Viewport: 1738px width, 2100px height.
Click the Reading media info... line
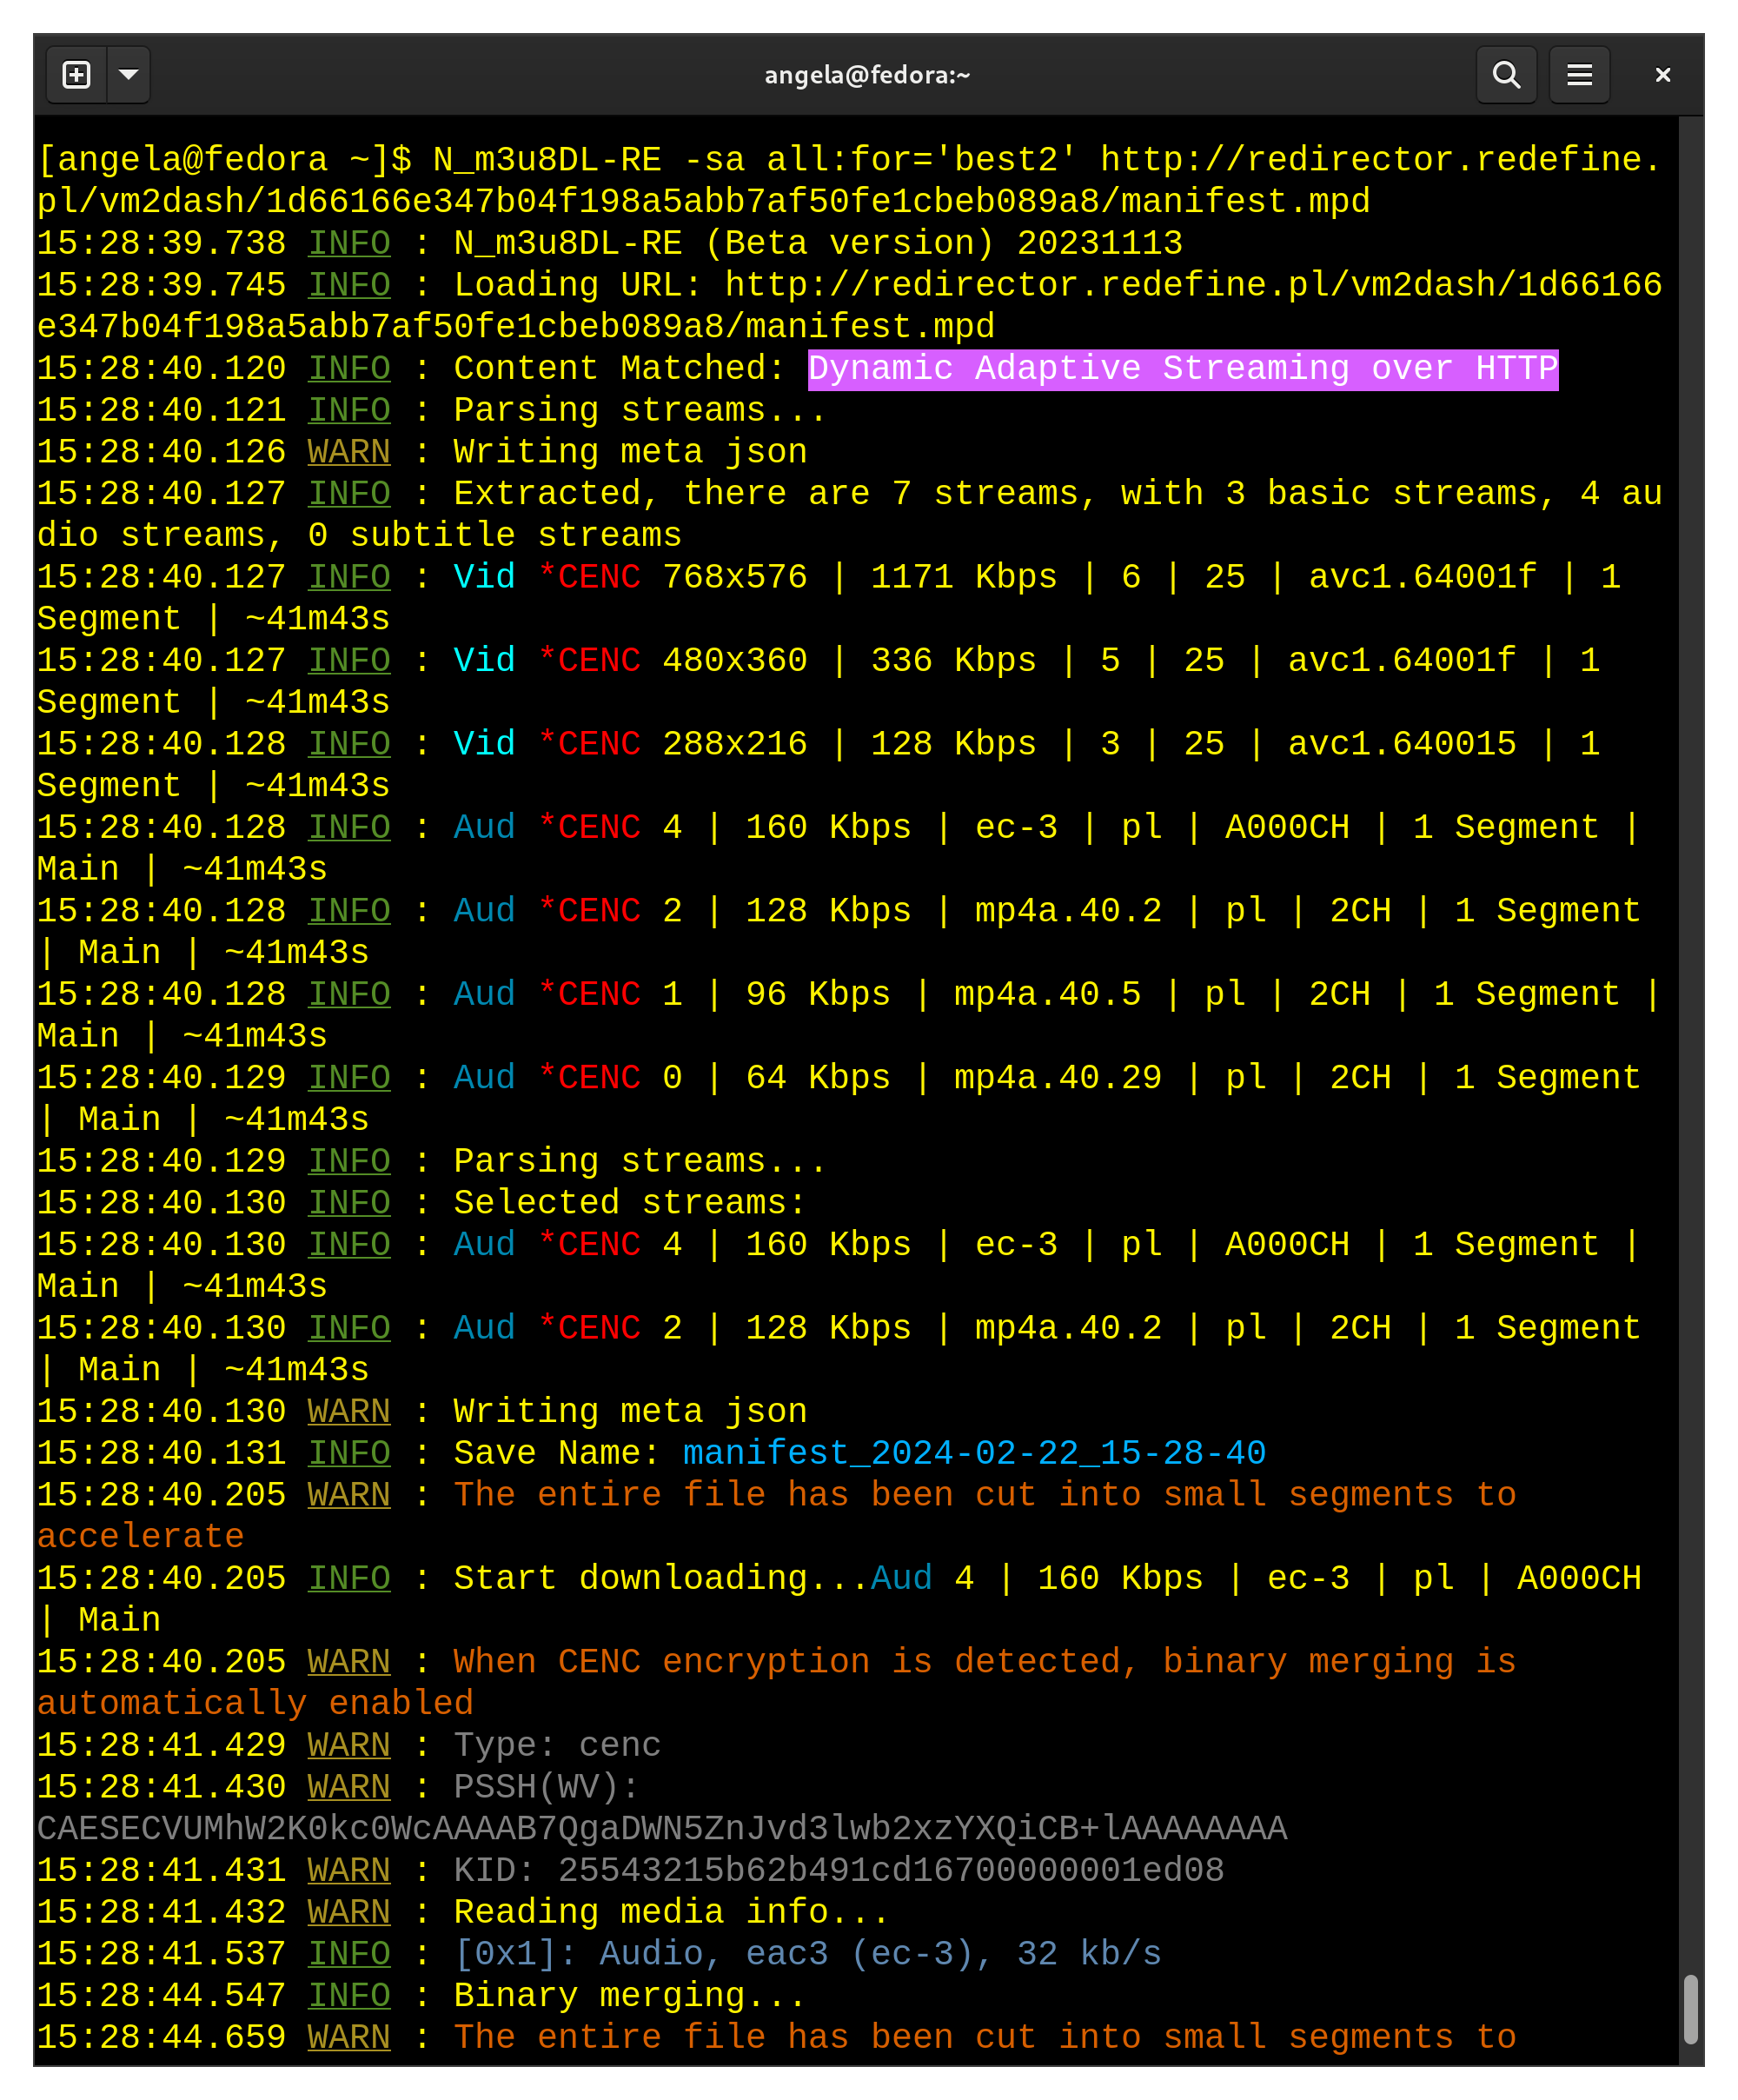click(x=671, y=1912)
